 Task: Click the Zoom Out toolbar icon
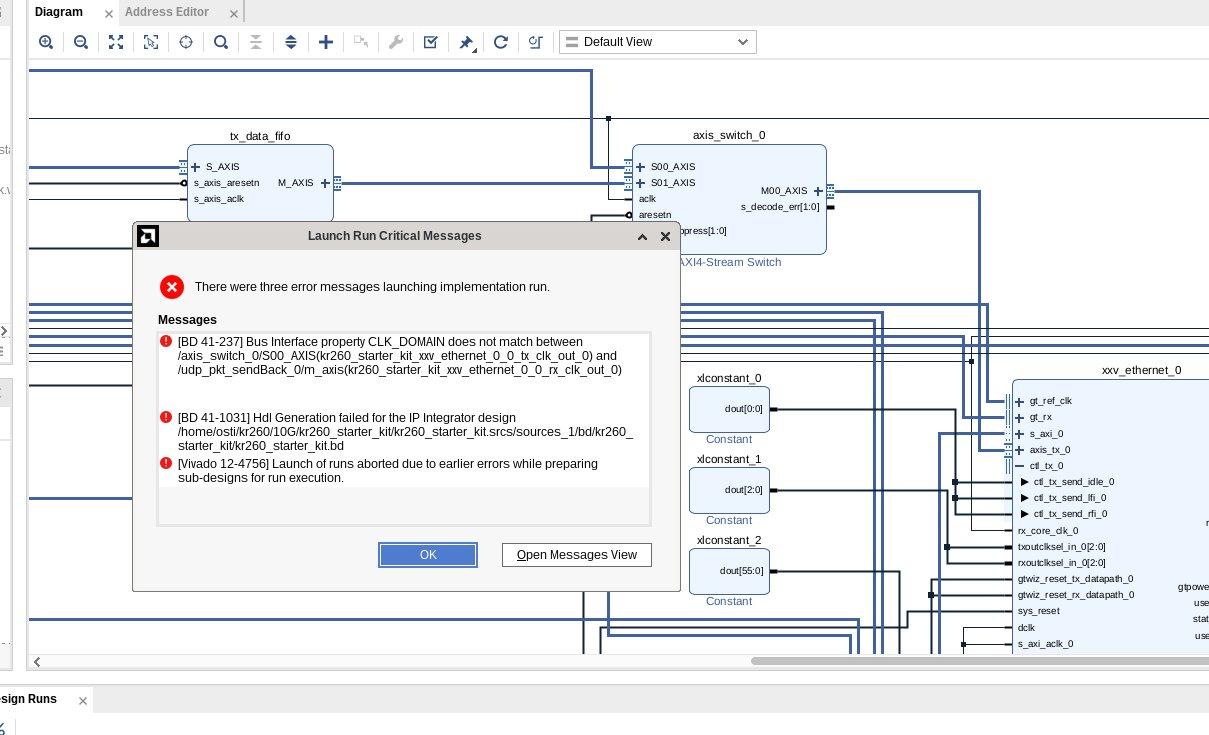(x=81, y=42)
